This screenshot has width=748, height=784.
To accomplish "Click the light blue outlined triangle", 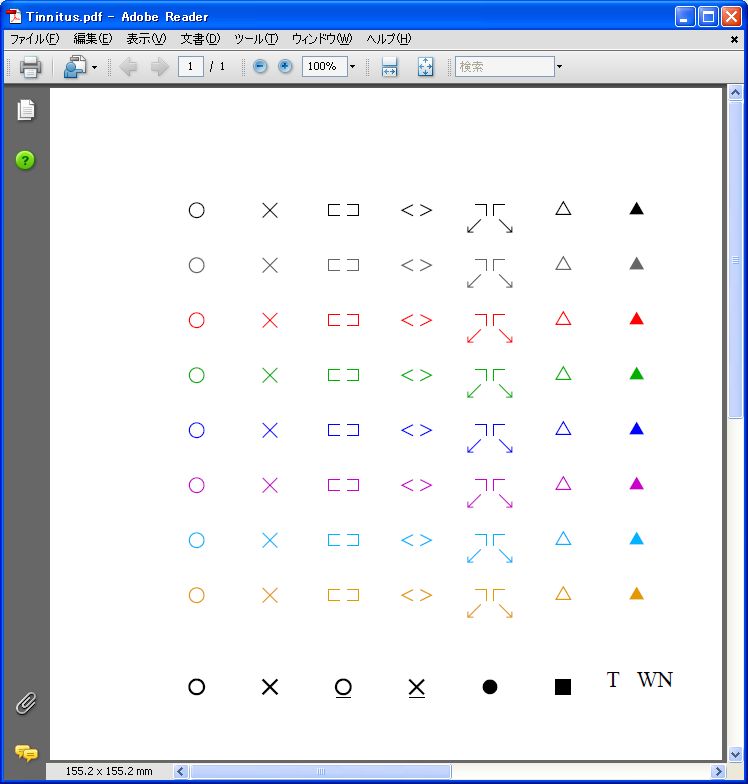I will coord(564,538).
